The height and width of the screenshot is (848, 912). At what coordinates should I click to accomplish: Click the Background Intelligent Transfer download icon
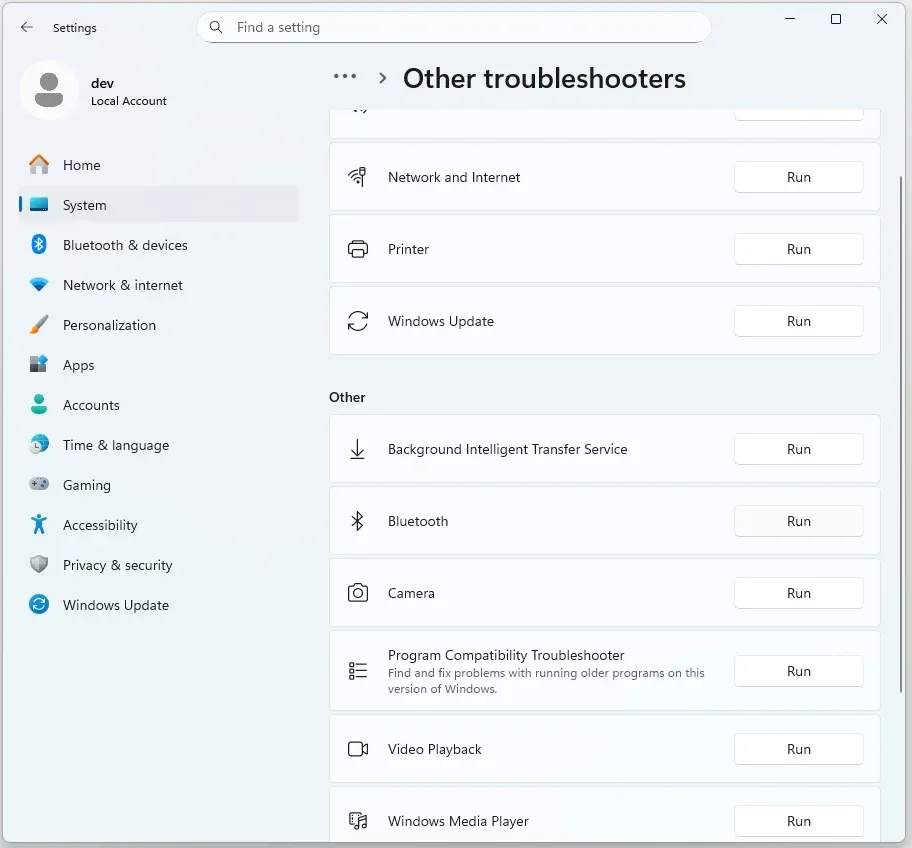tap(357, 450)
